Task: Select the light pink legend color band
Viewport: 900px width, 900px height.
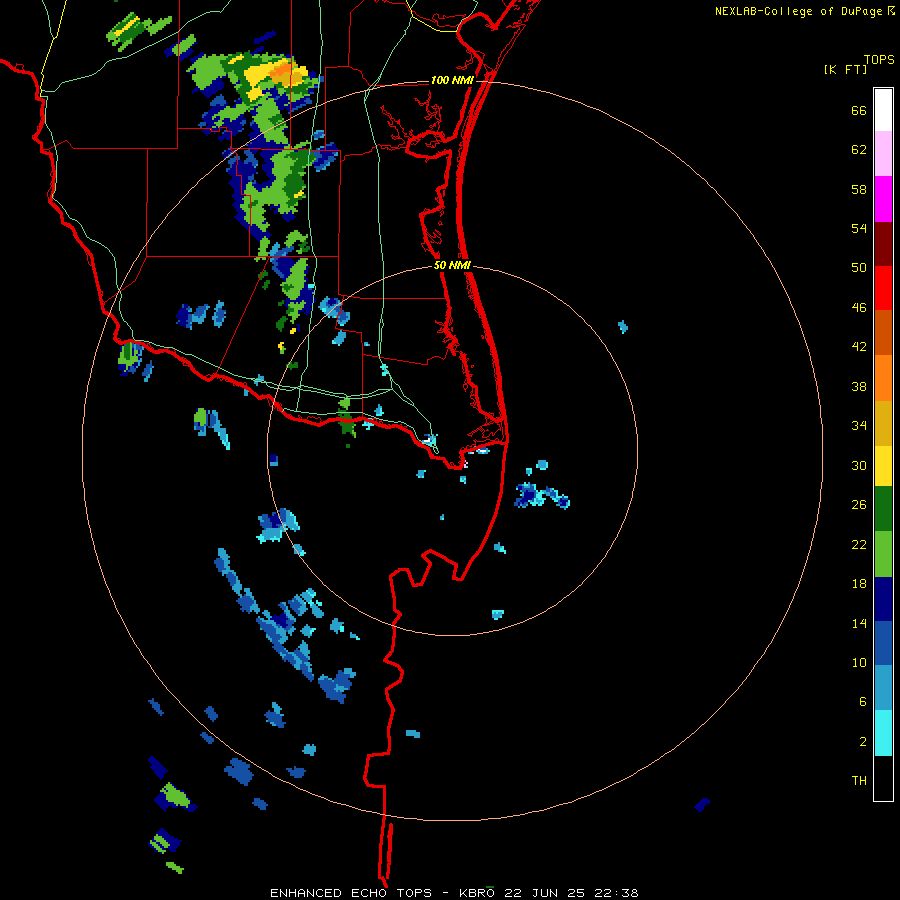Action: pos(883,154)
